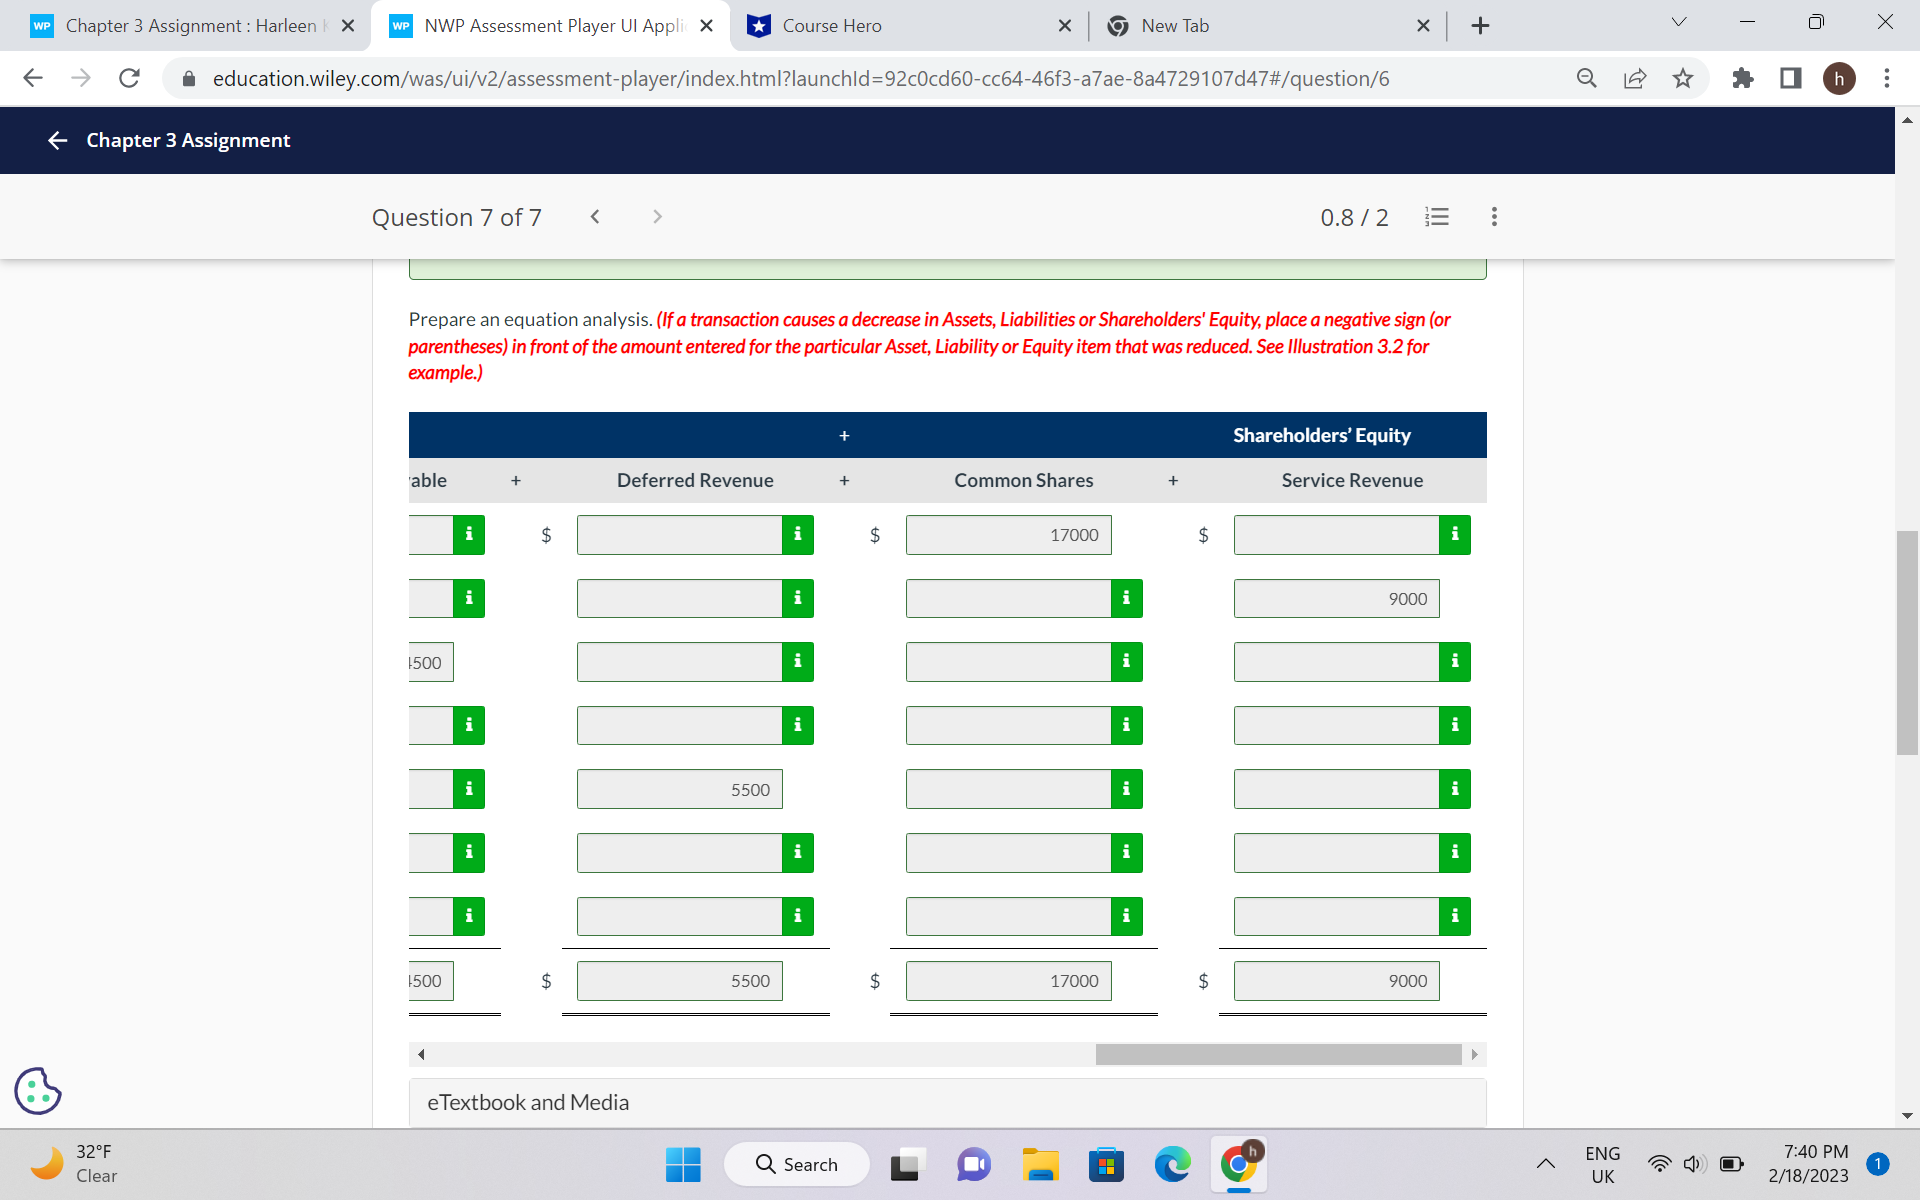
Task: Click the site security padlock in the address bar
Action: pos(188,78)
